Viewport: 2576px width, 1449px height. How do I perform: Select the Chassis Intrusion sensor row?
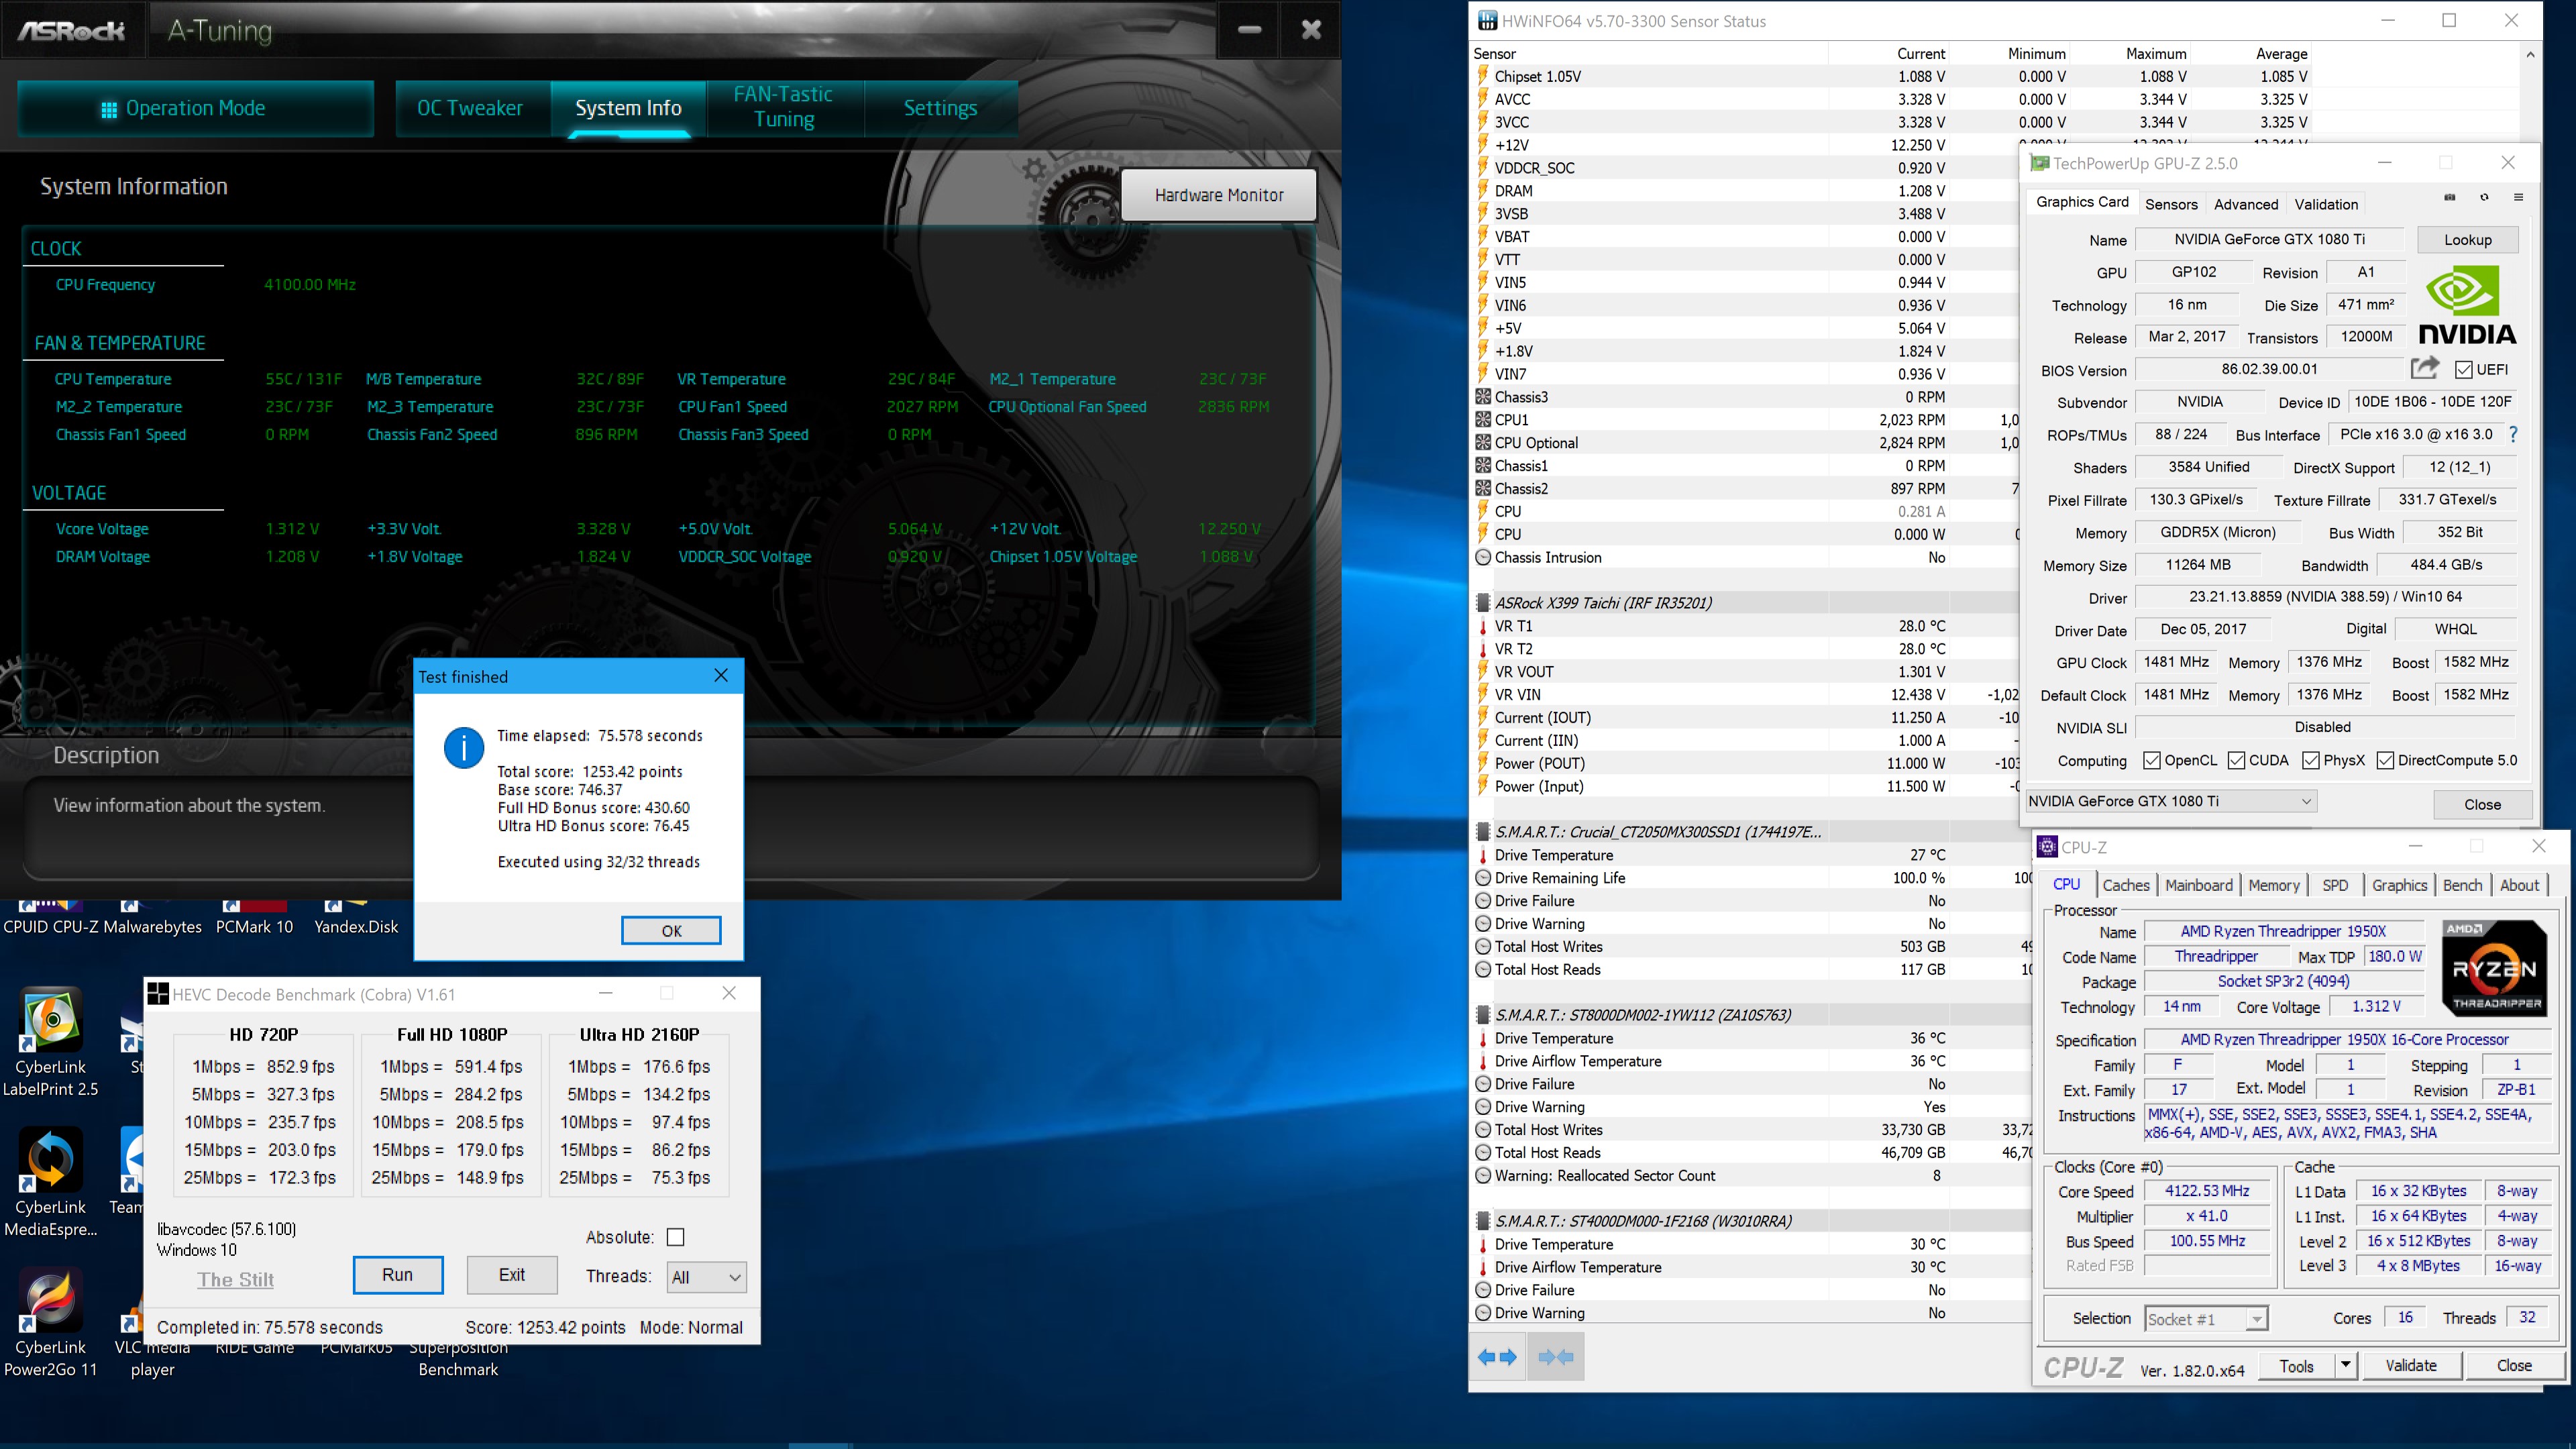click(x=1742, y=558)
